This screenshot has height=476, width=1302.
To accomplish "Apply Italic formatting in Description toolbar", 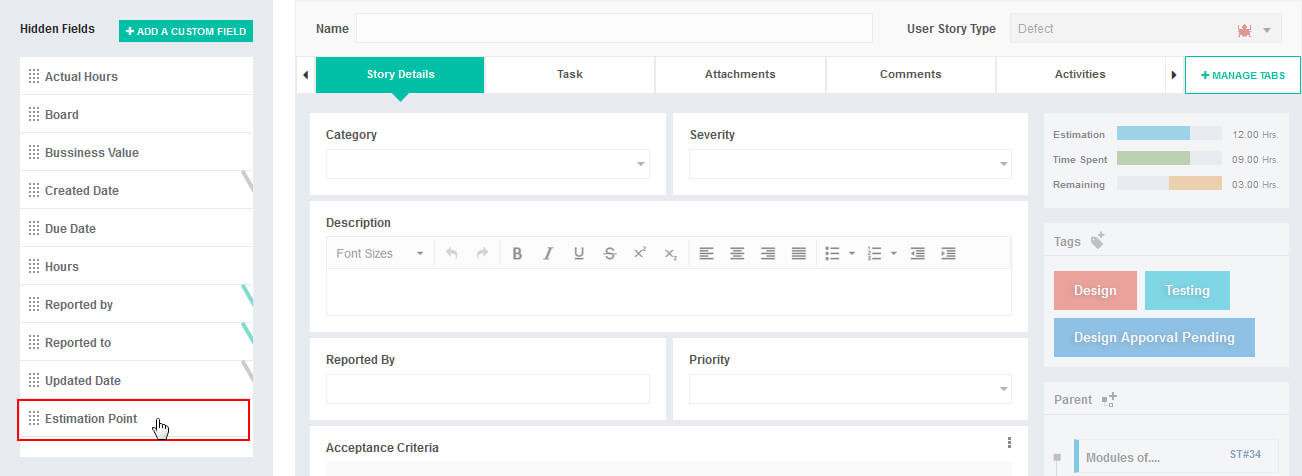I will (548, 254).
